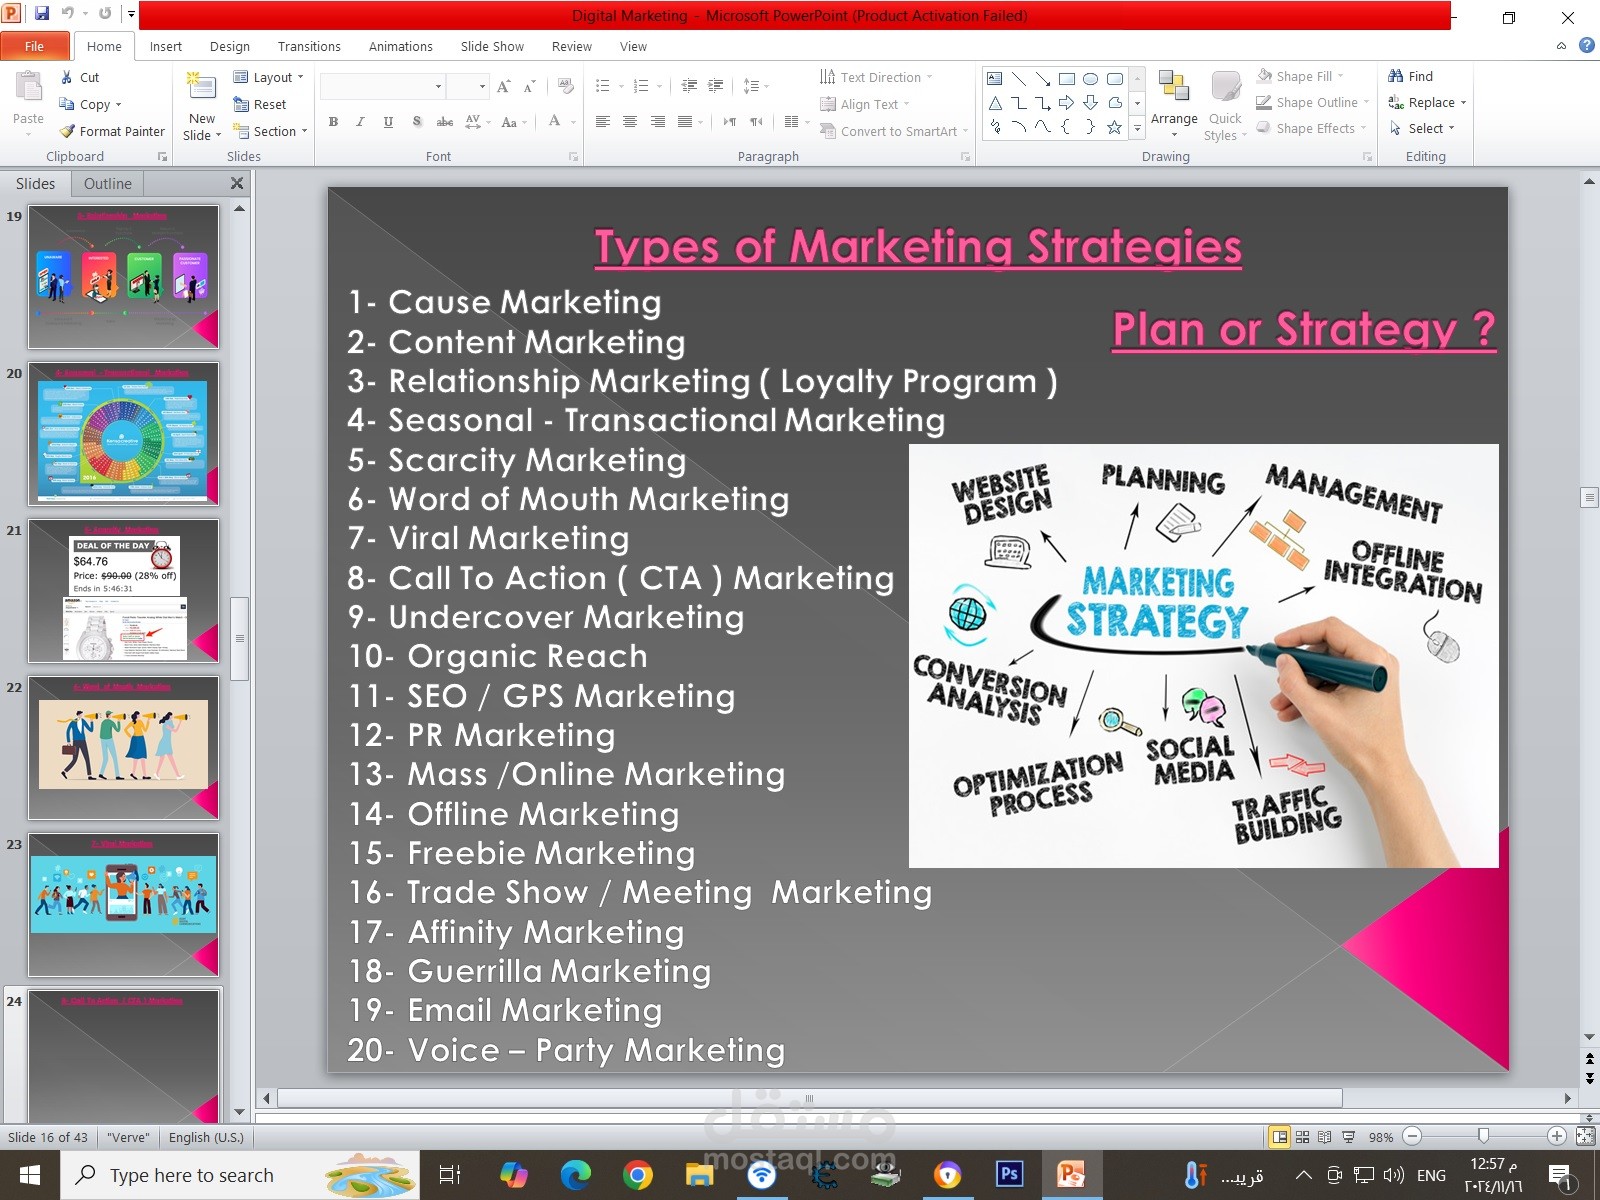
Task: Switch to the Outline pane tab
Action: click(108, 184)
